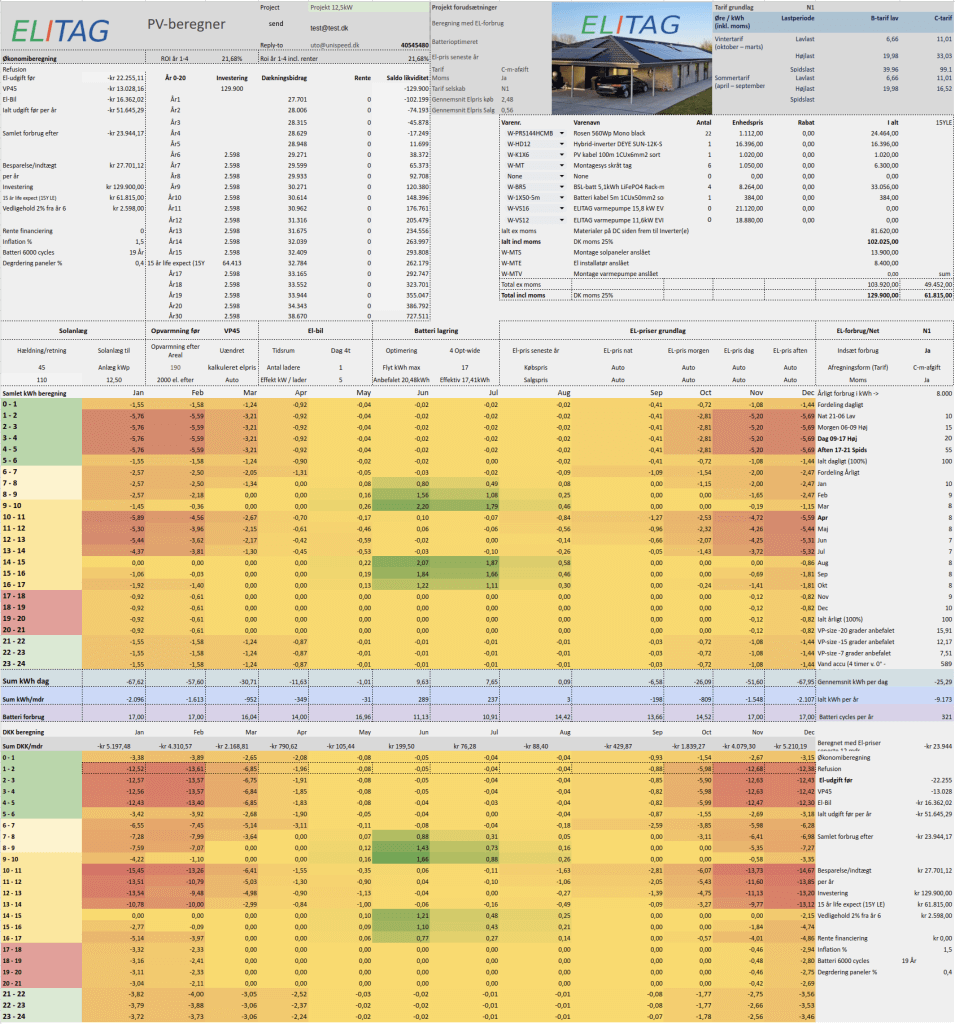Open the W-BR5 battery dropdown

pyautogui.click(x=562, y=186)
